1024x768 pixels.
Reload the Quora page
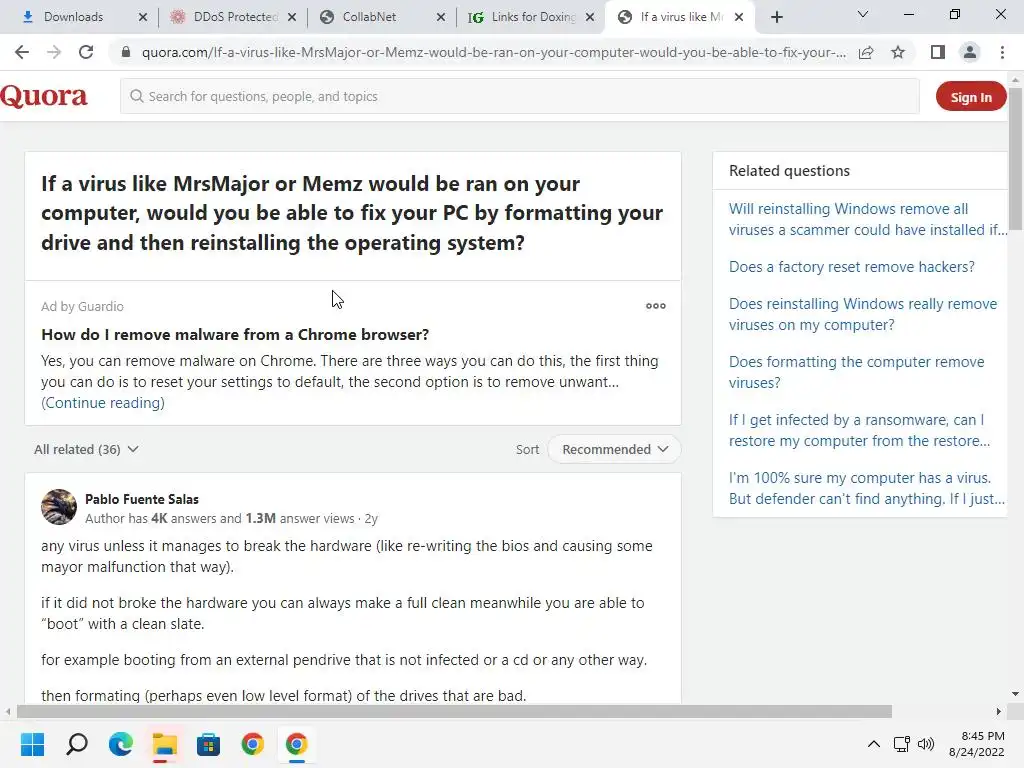[86, 52]
